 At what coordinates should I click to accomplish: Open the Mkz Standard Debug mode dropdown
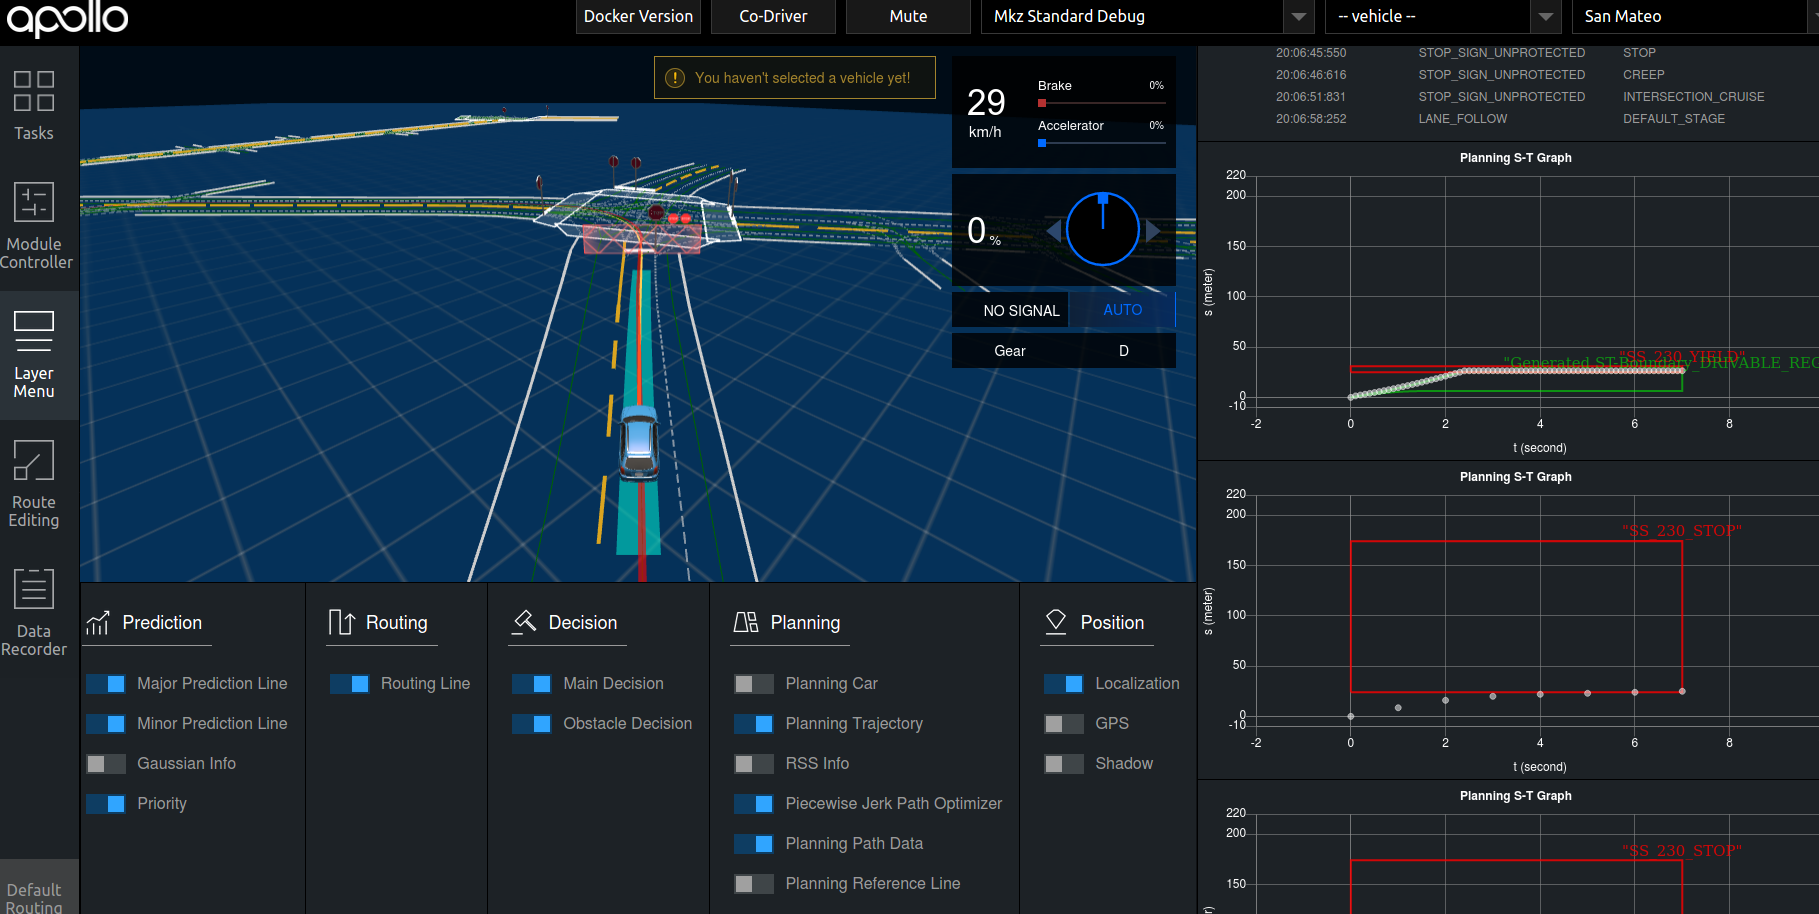pos(1147,16)
